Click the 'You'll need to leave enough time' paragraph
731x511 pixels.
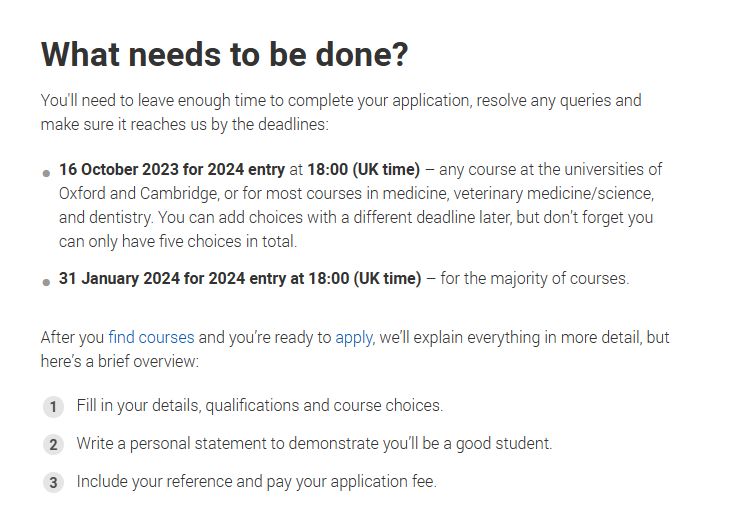pyautogui.click(x=341, y=112)
